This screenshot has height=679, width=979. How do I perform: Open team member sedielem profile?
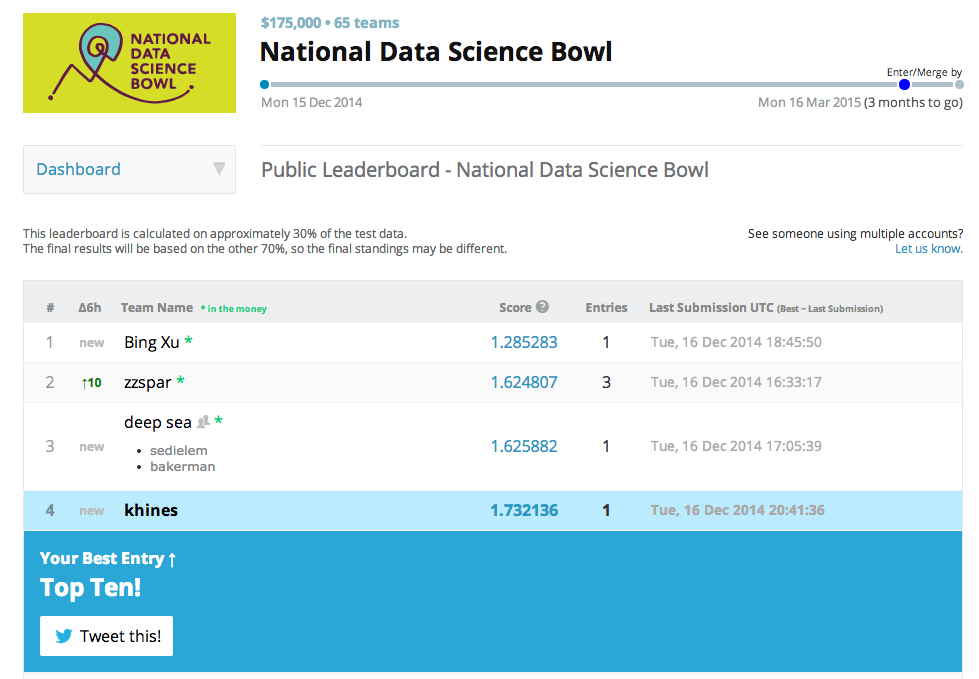(179, 450)
